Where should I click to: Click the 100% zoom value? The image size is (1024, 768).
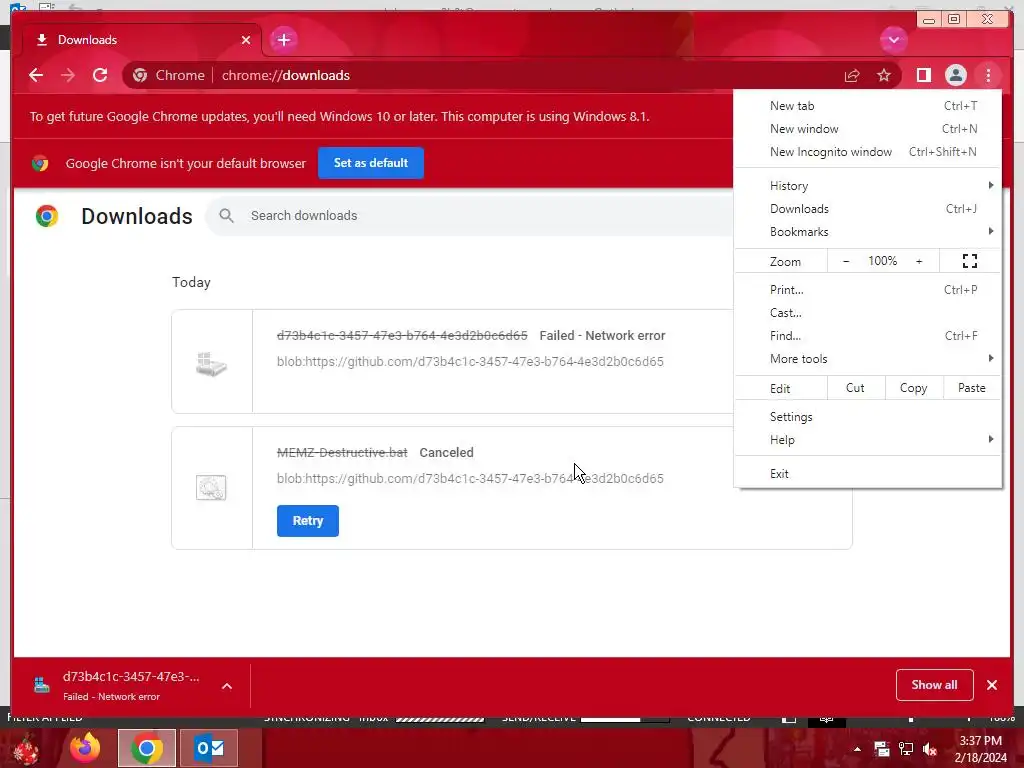click(x=882, y=261)
